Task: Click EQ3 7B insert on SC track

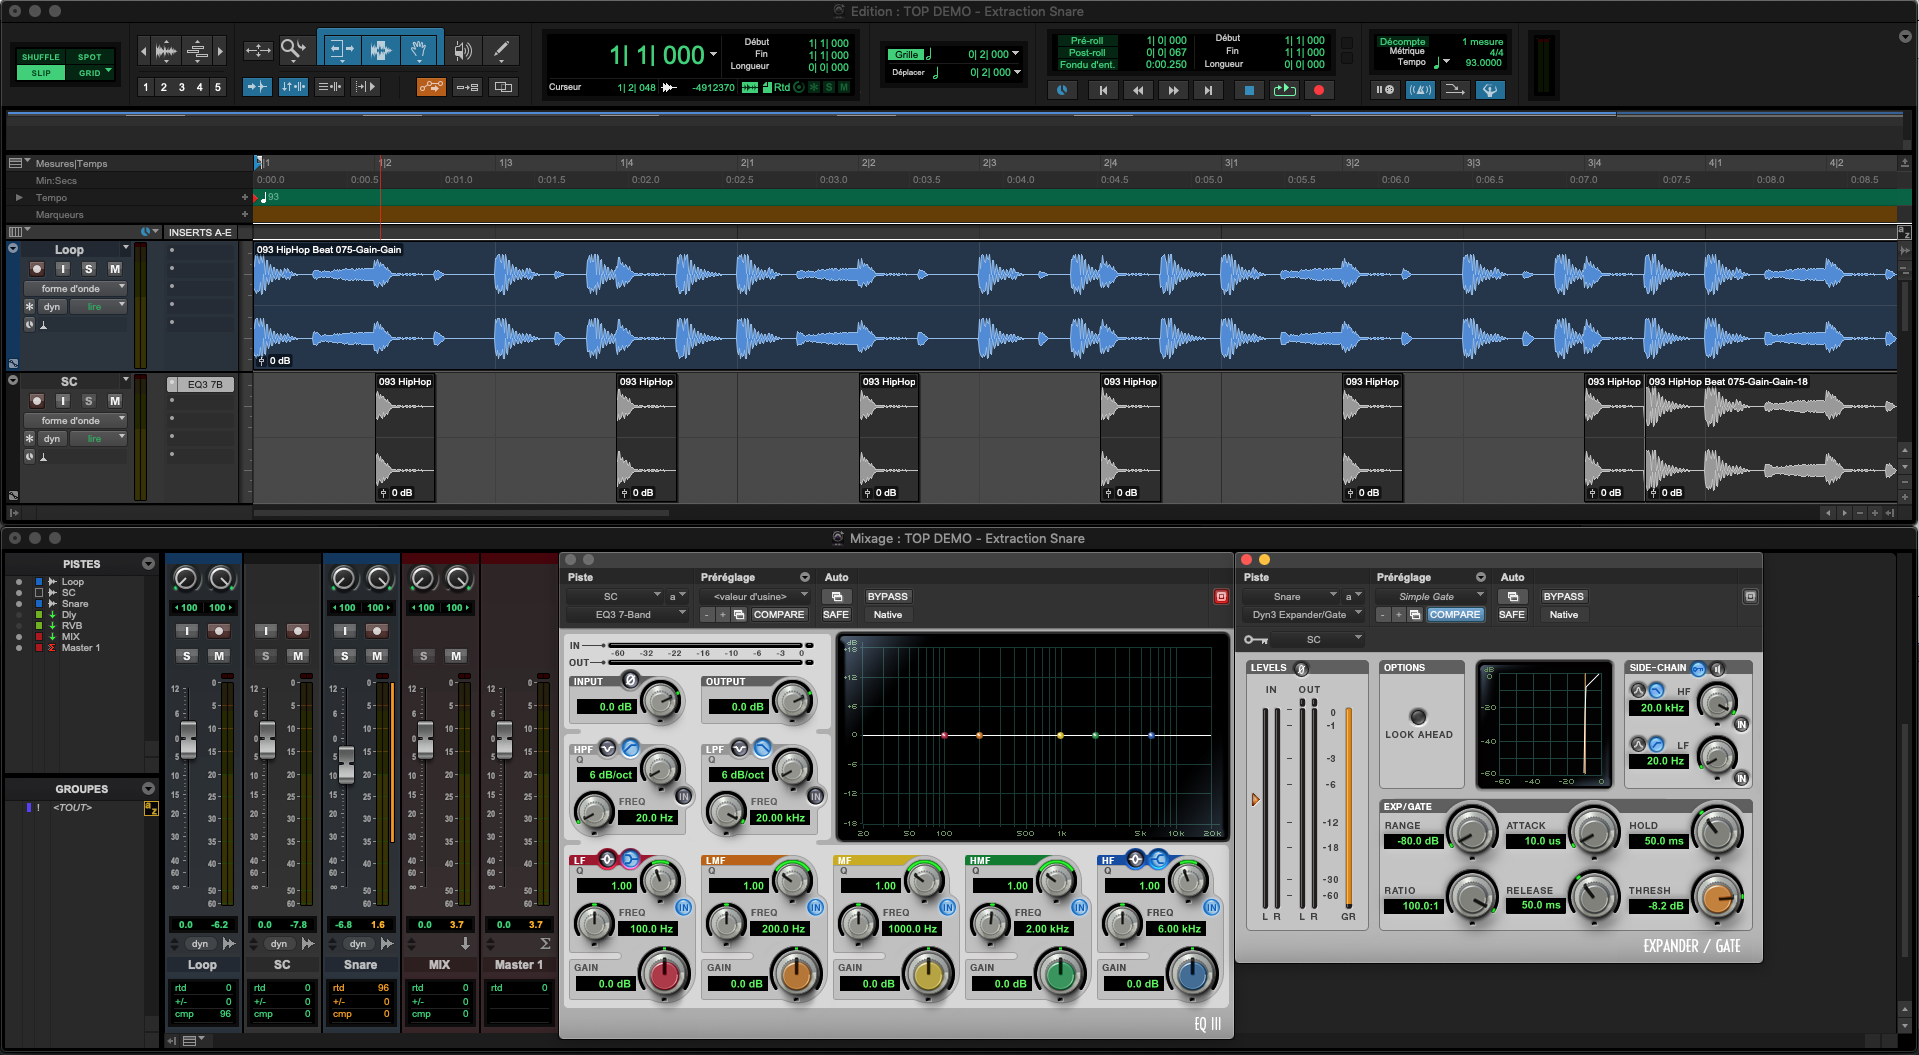Action: click(201, 385)
